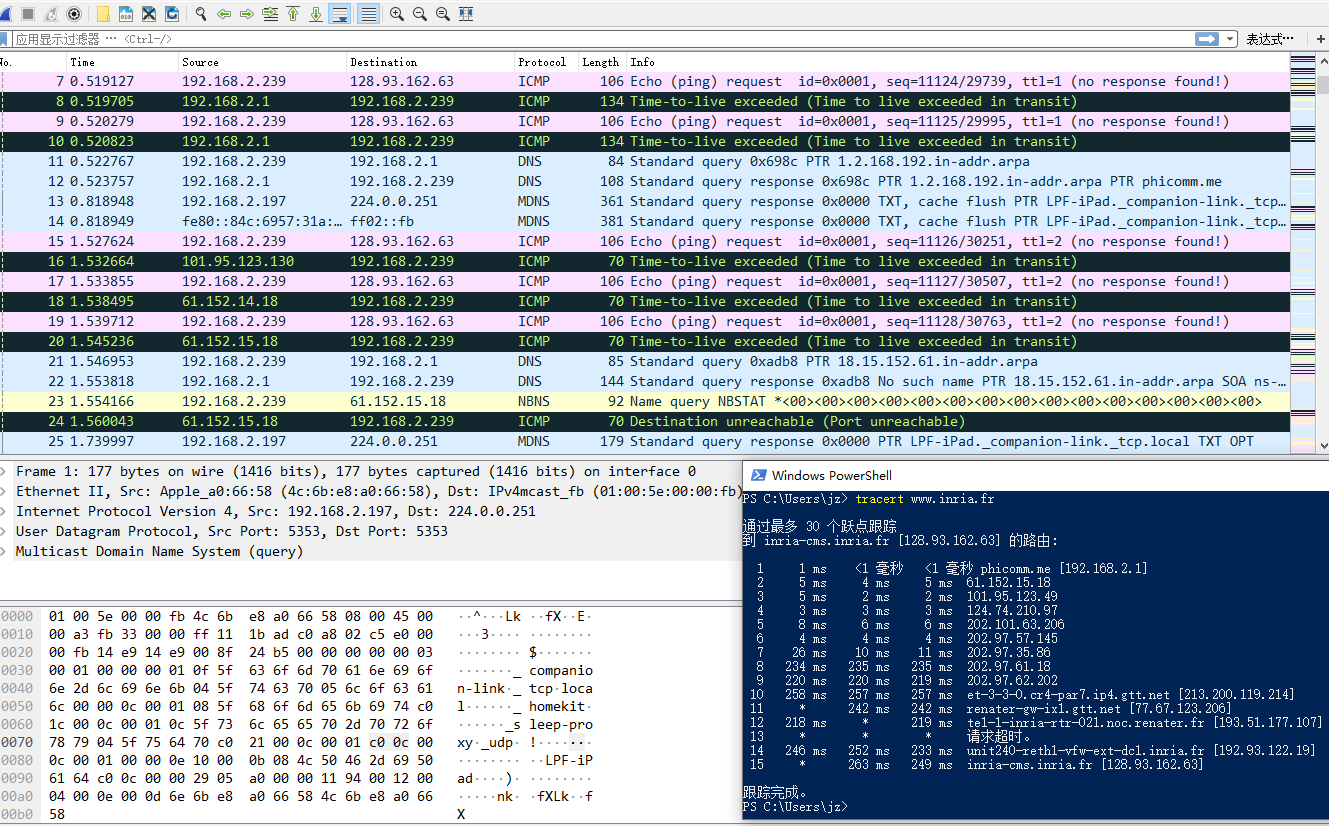
Task: Select packet 16 from 101.95.123.130
Action: click(x=644, y=261)
